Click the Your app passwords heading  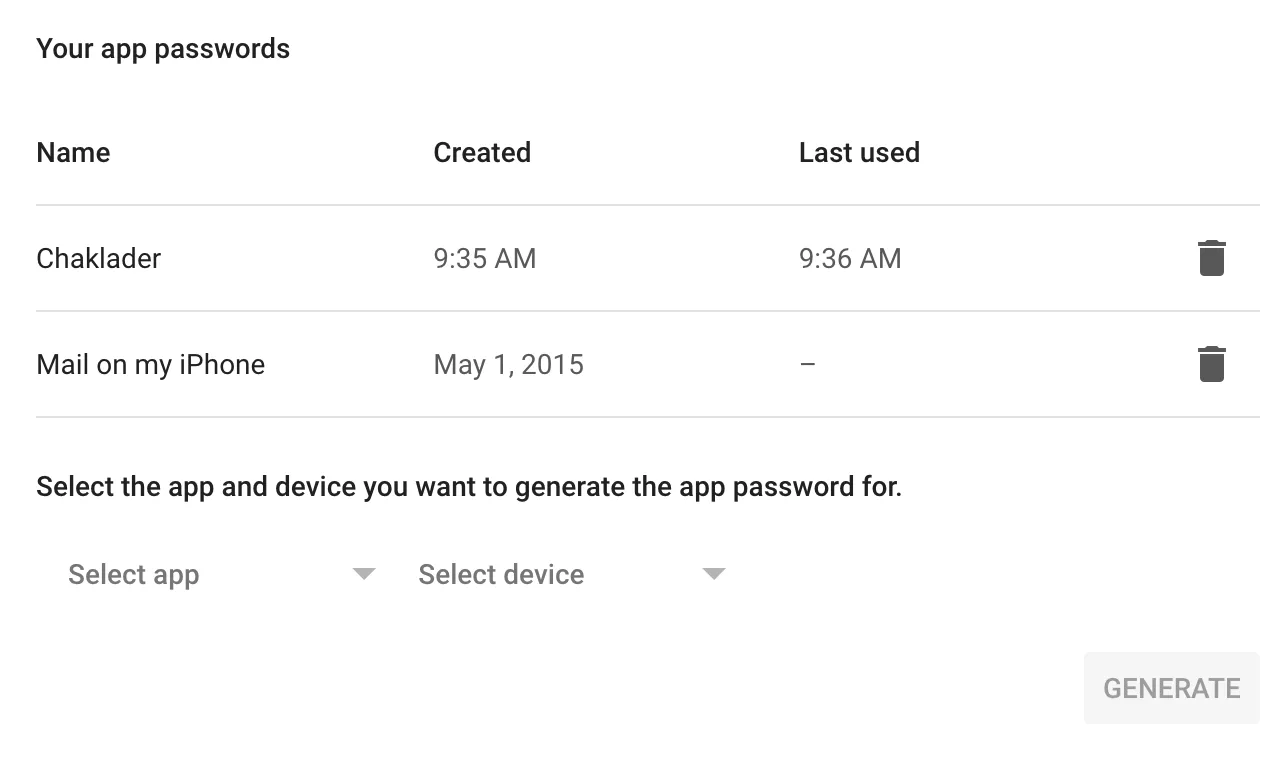click(x=163, y=49)
